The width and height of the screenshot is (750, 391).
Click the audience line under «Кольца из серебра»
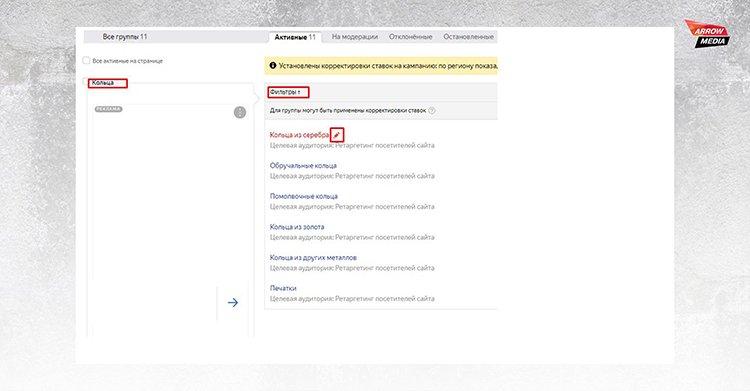click(352, 145)
